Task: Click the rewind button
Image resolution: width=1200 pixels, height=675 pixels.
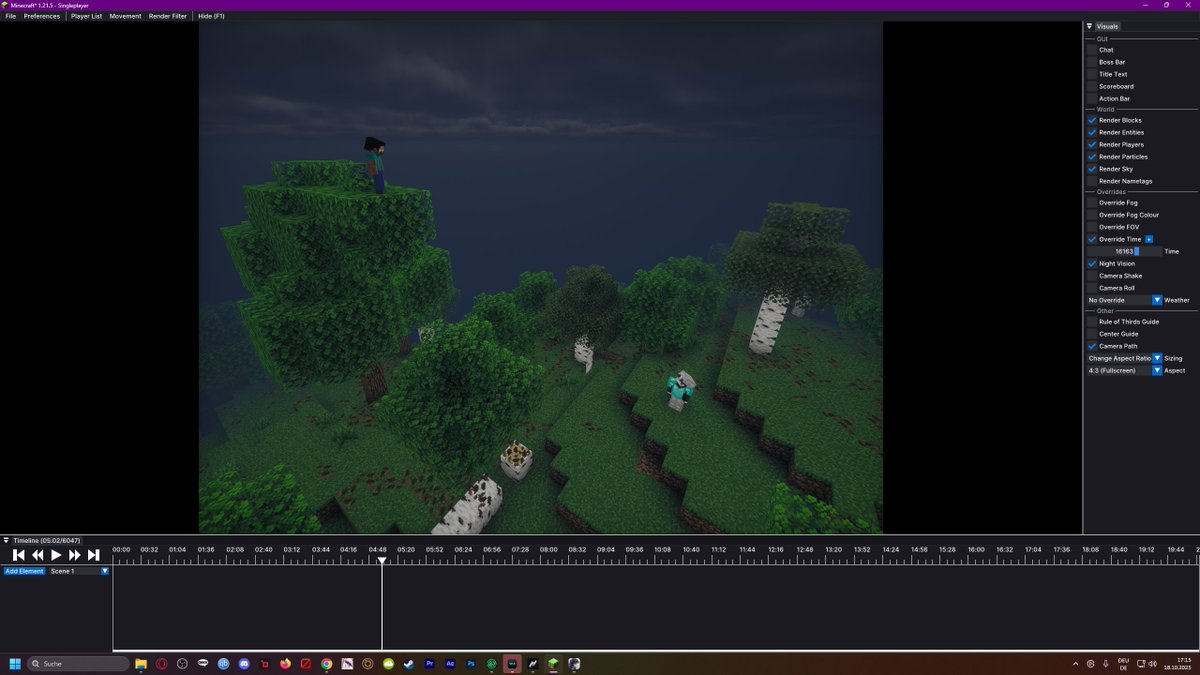Action: pos(37,555)
